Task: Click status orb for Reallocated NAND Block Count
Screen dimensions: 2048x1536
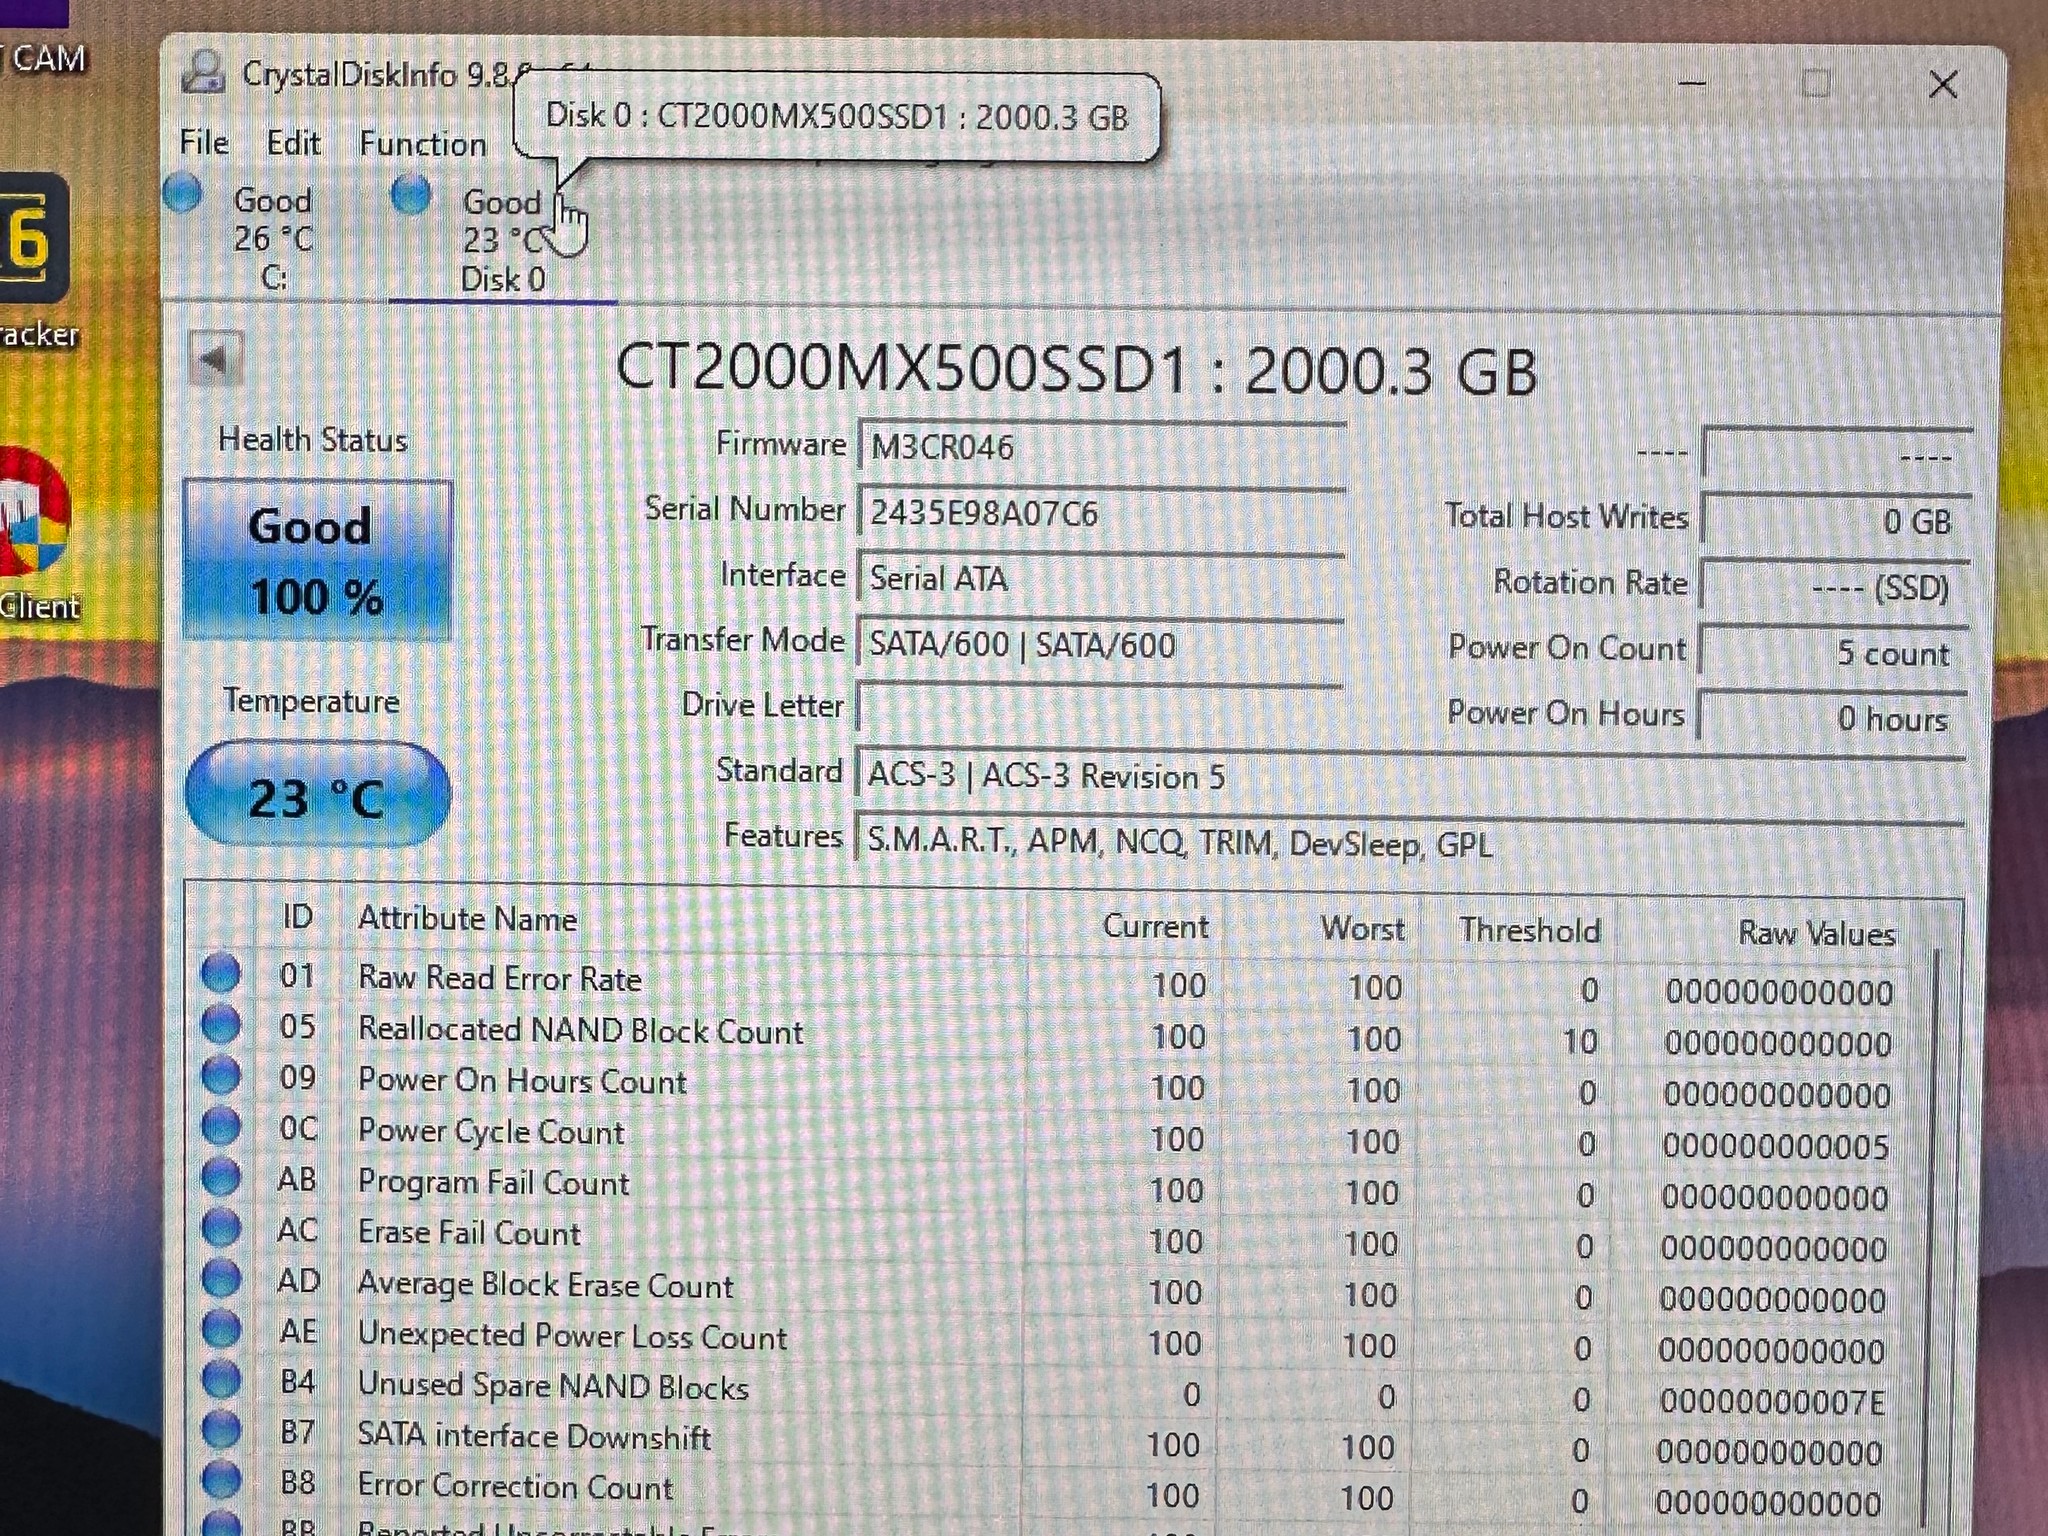Action: (221, 1024)
